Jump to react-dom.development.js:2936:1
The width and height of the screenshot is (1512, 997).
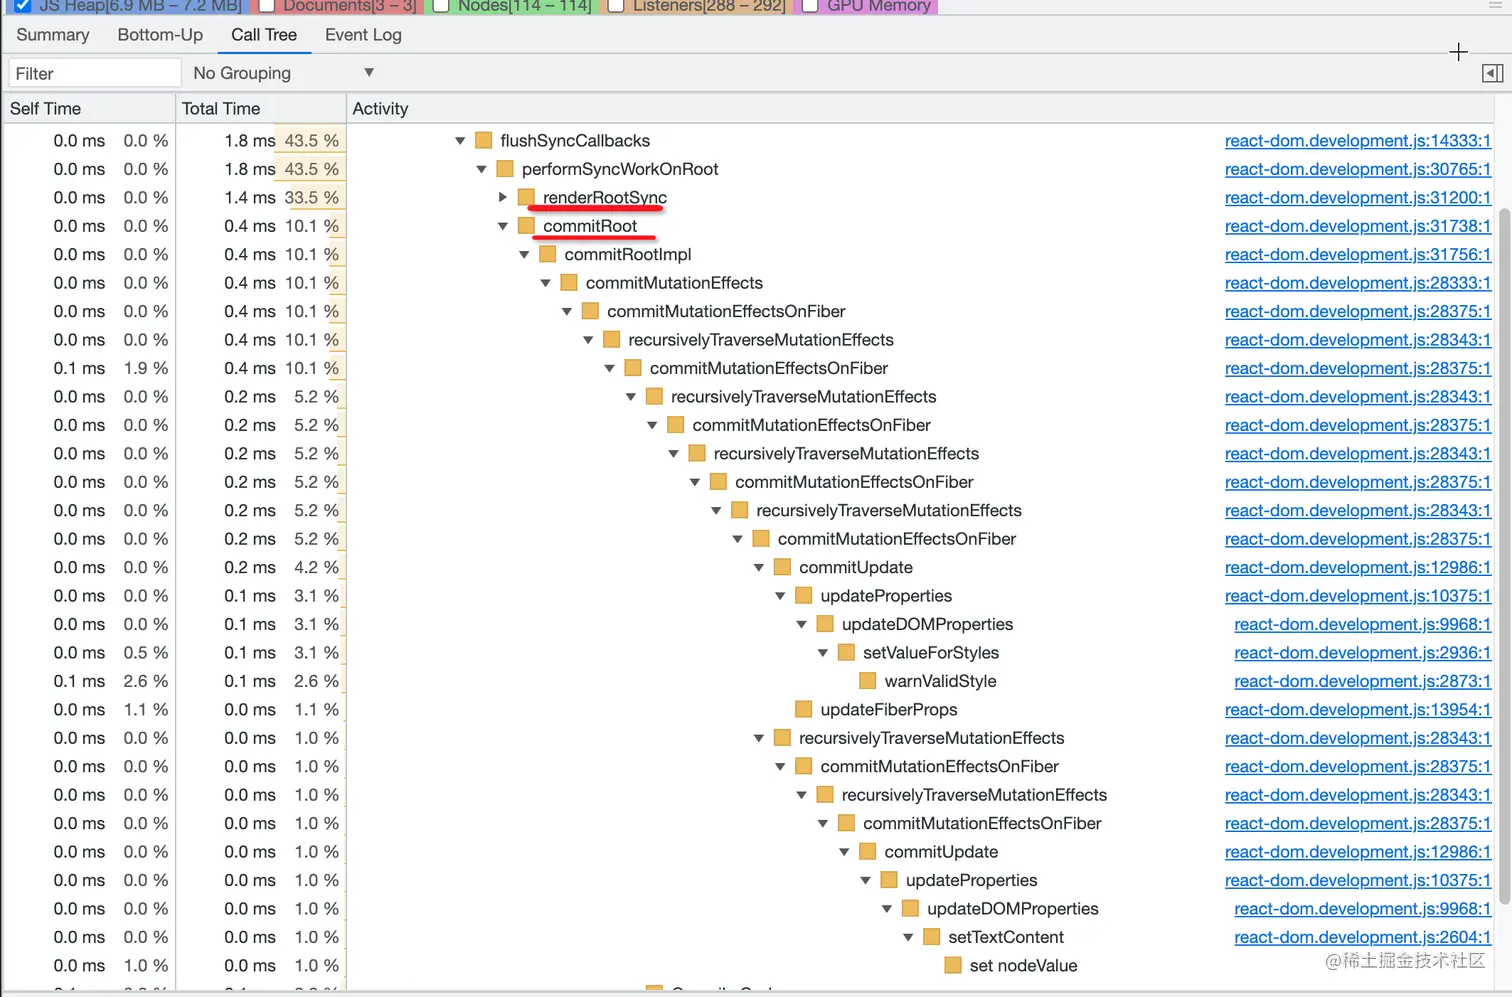pos(1363,653)
